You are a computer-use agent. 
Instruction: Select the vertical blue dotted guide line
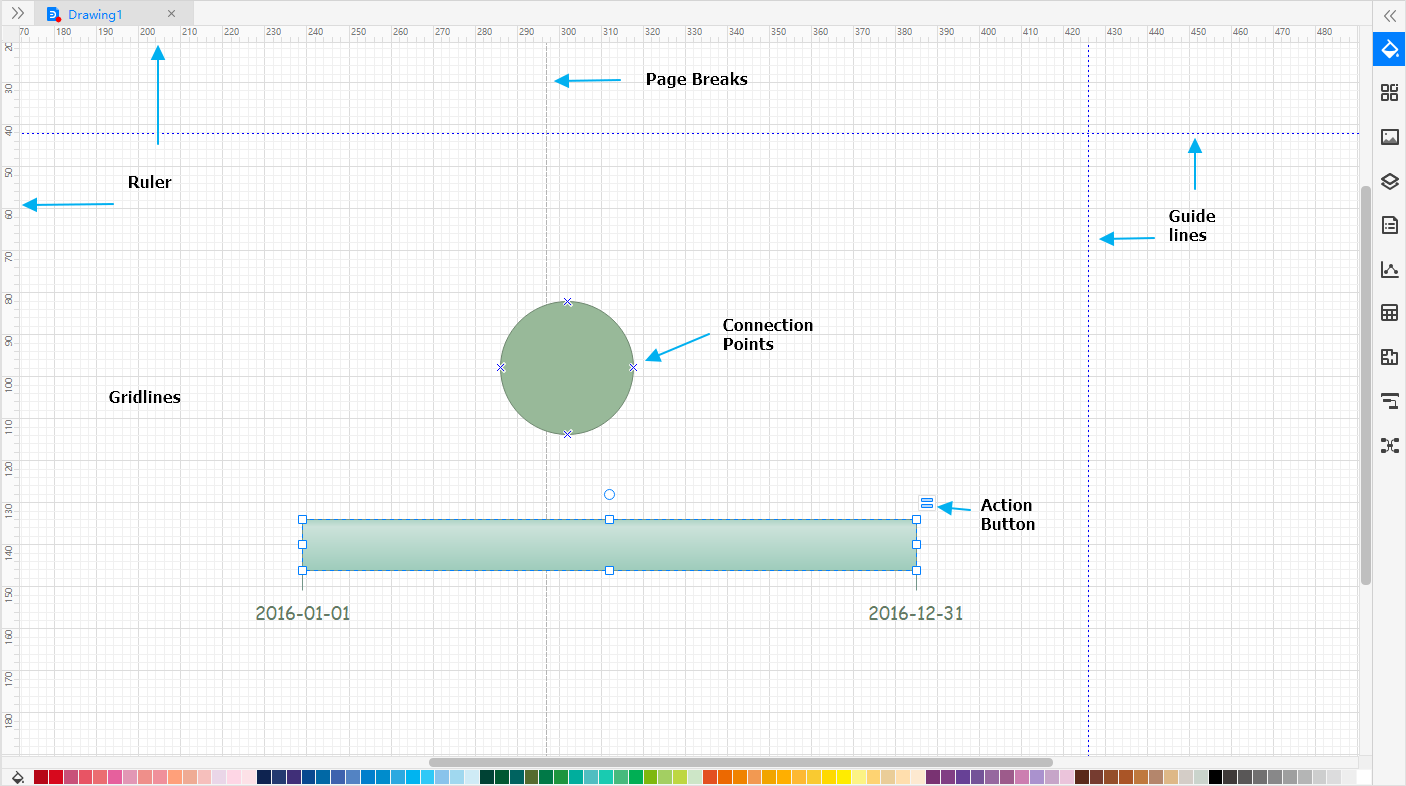pyautogui.click(x=1088, y=400)
